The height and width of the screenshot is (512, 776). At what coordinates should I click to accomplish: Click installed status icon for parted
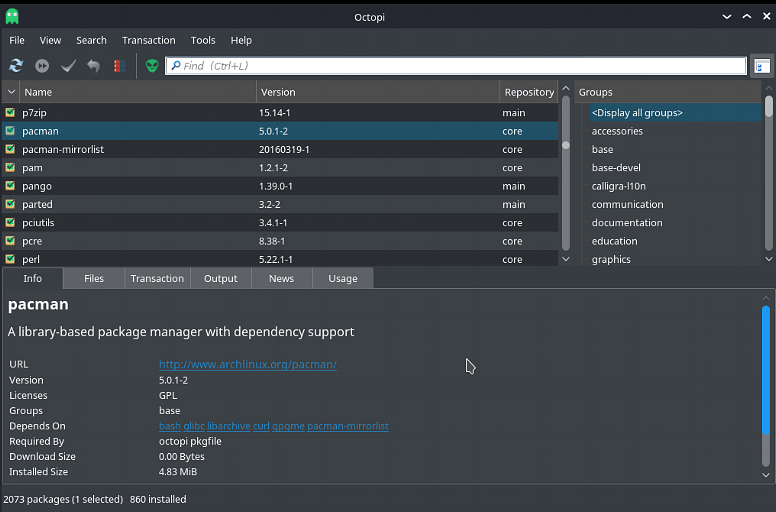pos(10,204)
